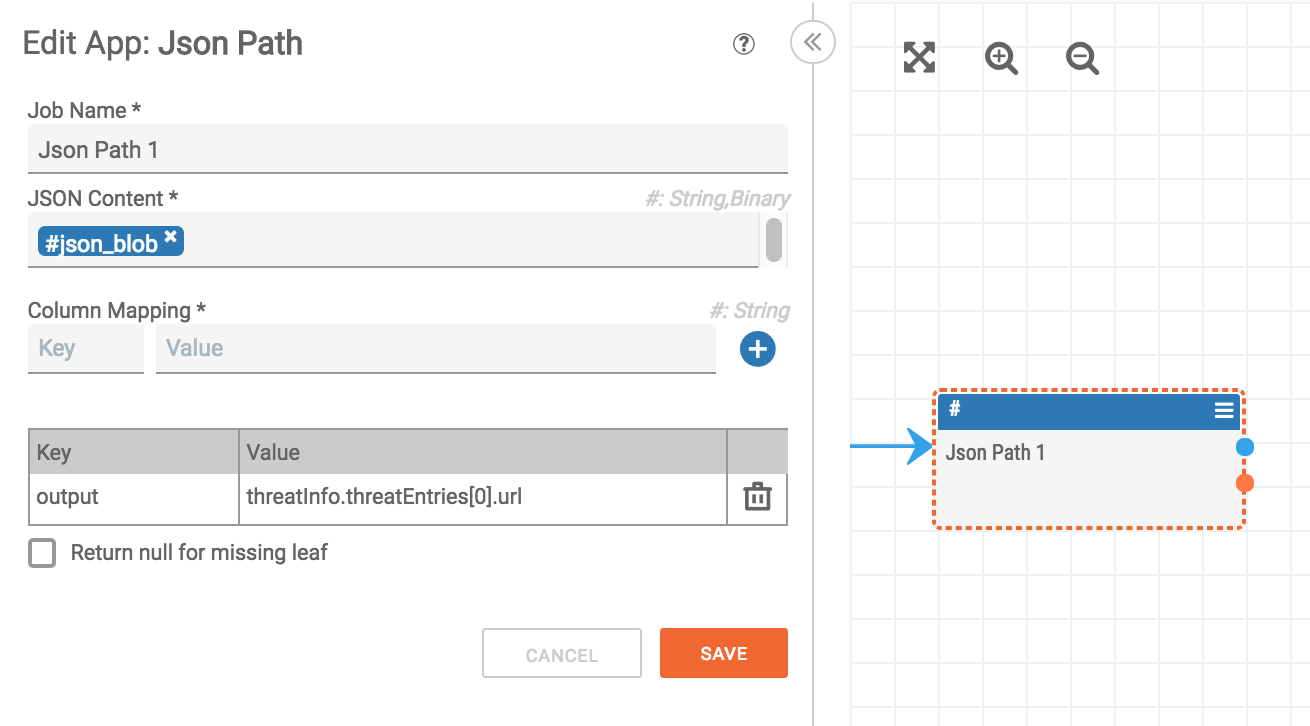Click the help question mark icon
Viewport: 1310px width, 726px height.
click(x=743, y=44)
